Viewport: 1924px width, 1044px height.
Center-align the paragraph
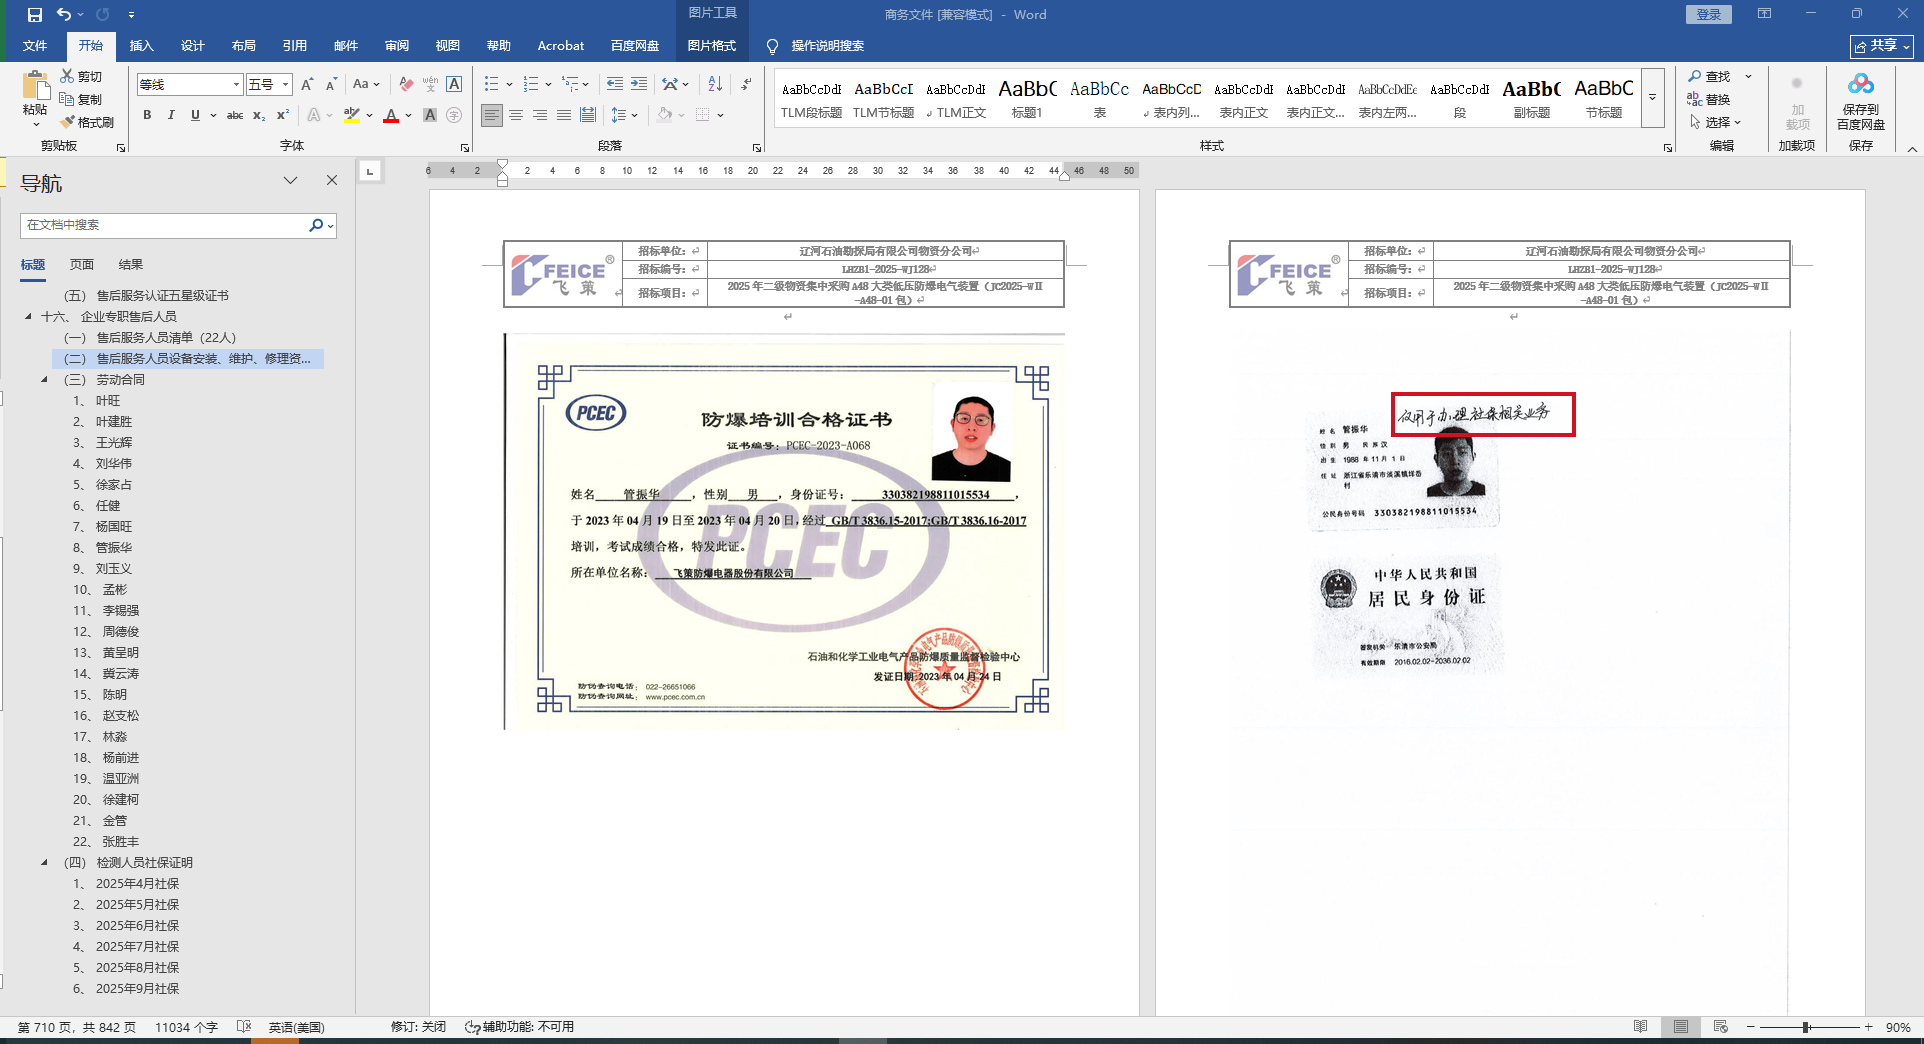tap(516, 115)
